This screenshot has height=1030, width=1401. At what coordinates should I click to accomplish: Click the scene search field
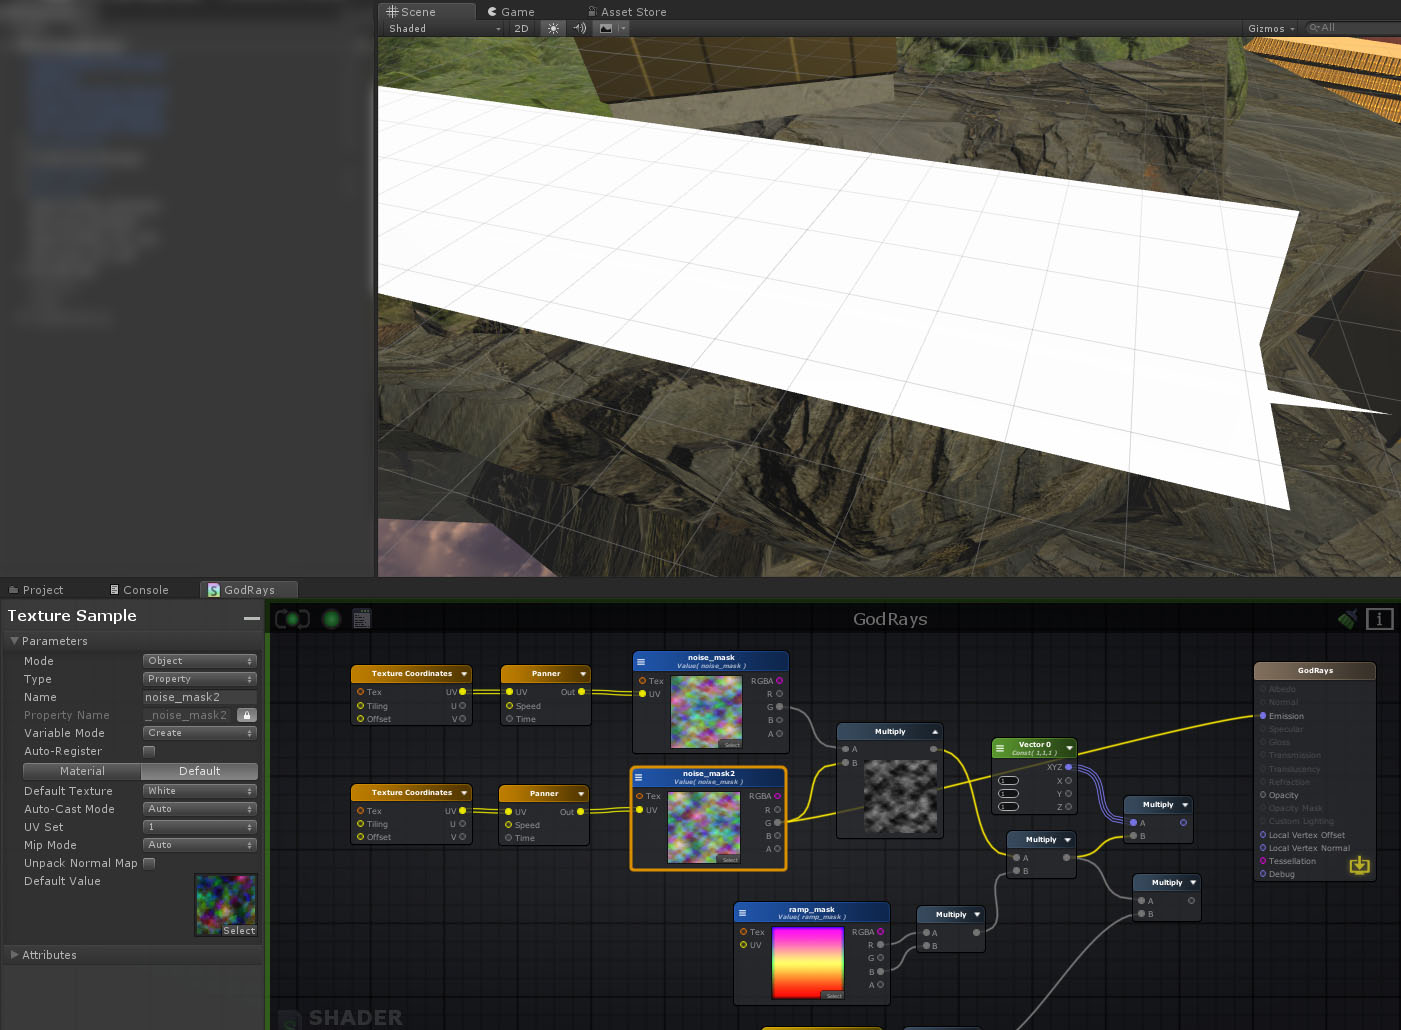point(1353,28)
